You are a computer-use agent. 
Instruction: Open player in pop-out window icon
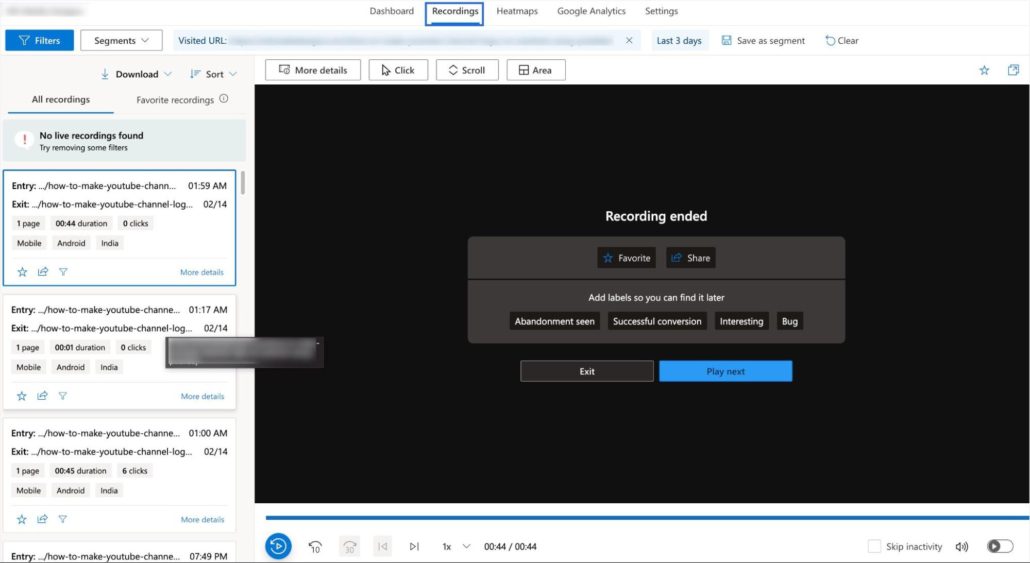click(x=1014, y=70)
